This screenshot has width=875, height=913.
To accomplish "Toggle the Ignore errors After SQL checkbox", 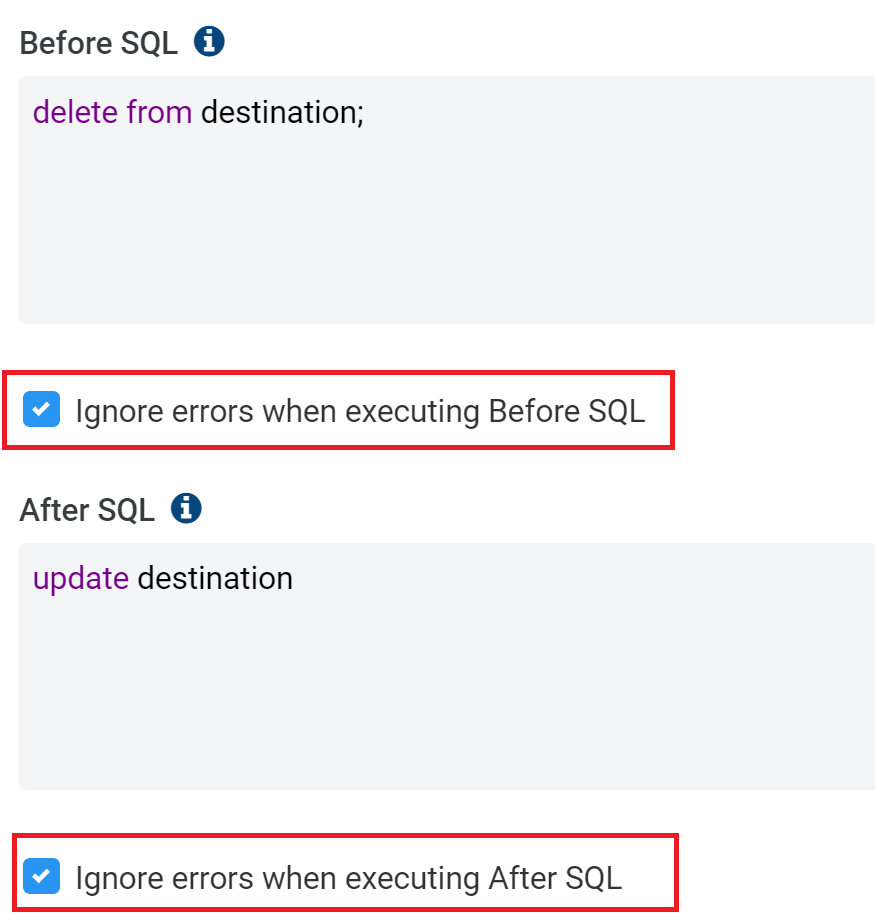I will [x=41, y=876].
